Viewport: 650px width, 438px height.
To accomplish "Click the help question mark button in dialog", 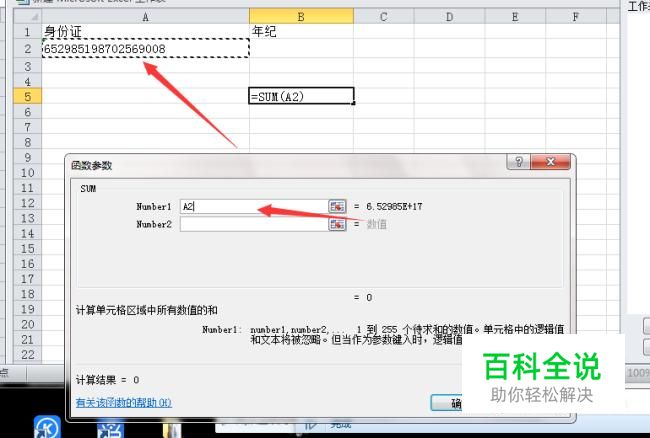I will pyautogui.click(x=518, y=162).
